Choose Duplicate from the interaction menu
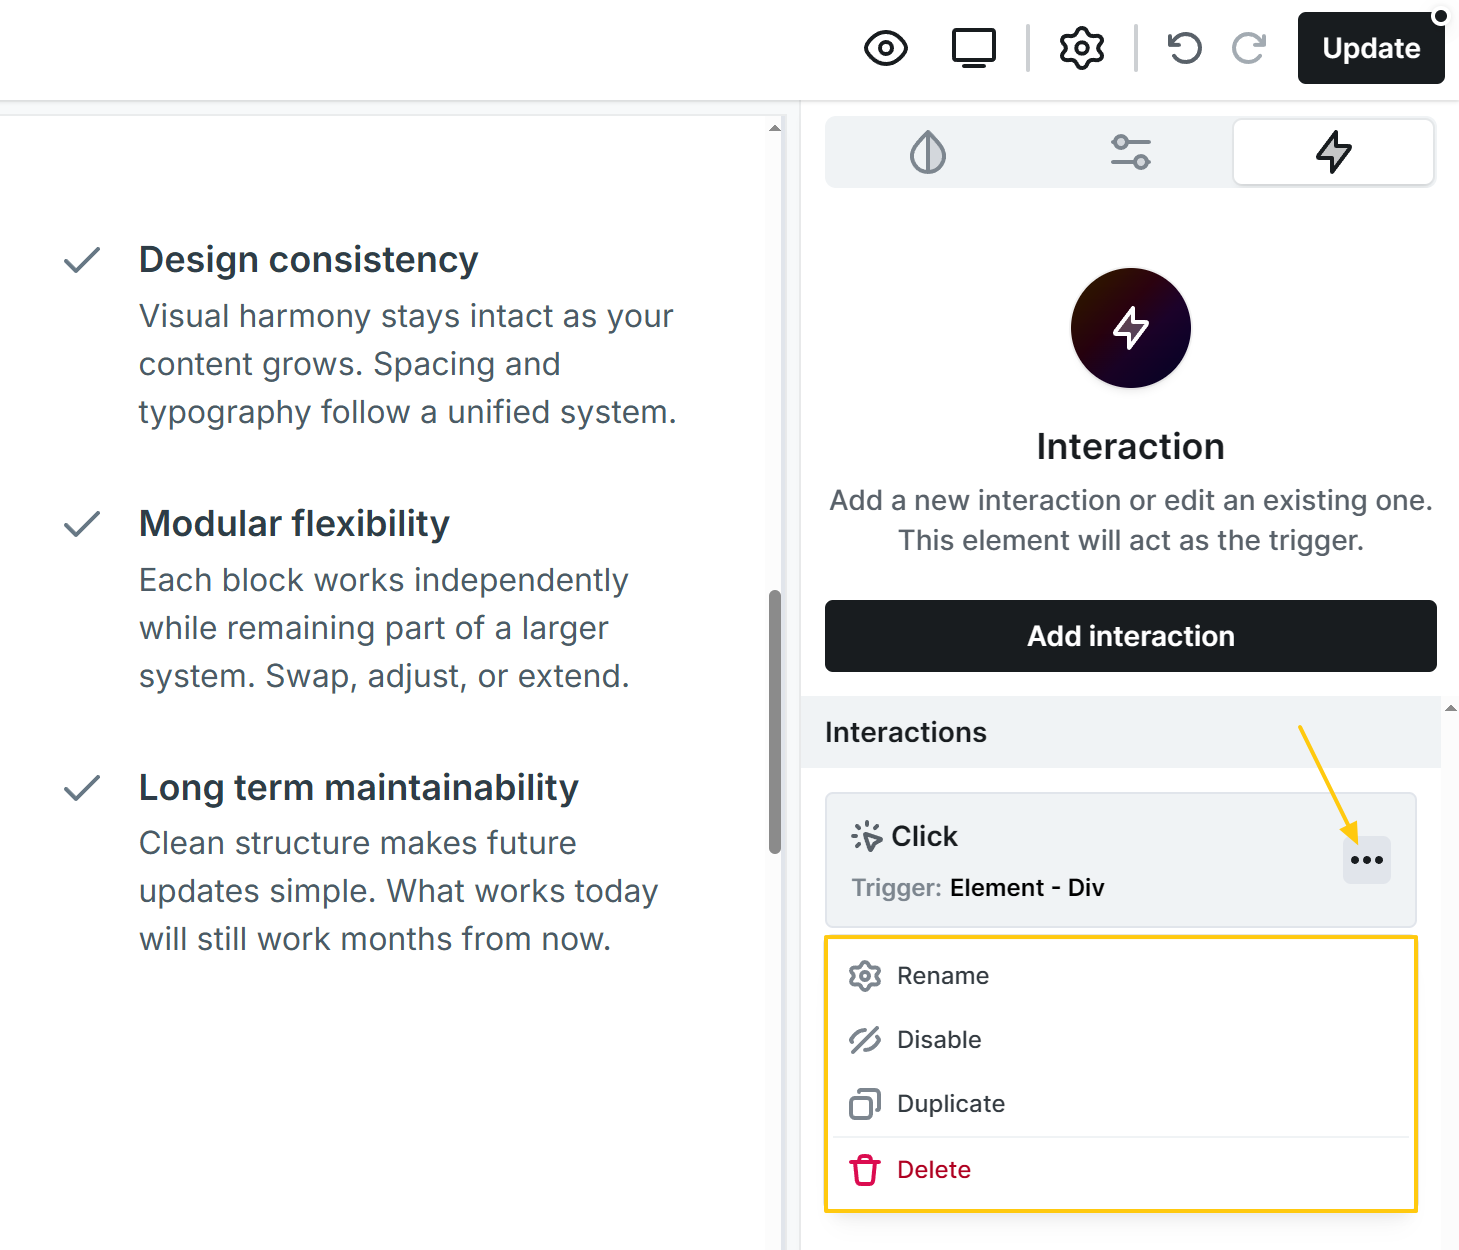 tap(950, 1104)
